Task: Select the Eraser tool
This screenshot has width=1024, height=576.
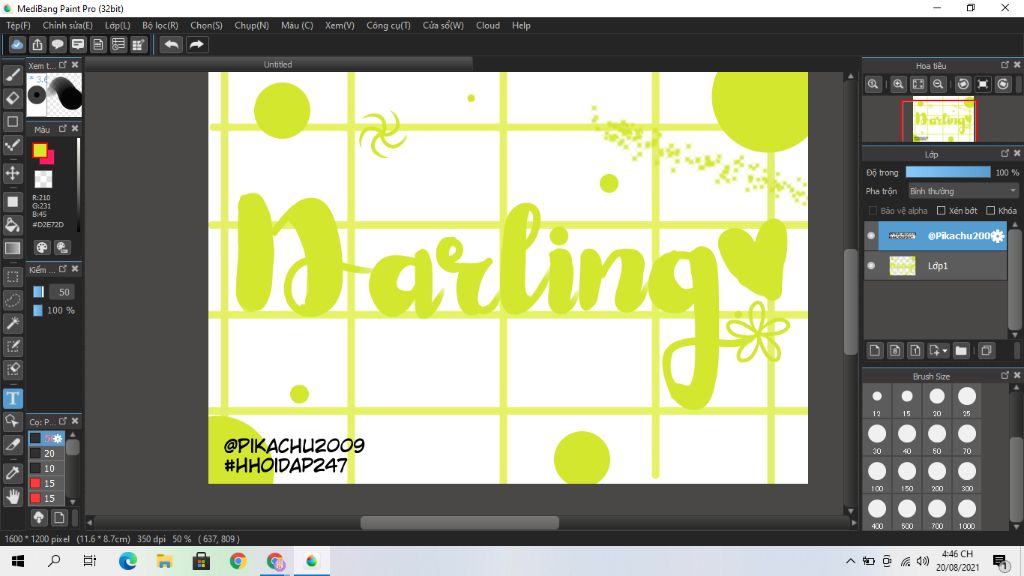Action: tap(12, 98)
